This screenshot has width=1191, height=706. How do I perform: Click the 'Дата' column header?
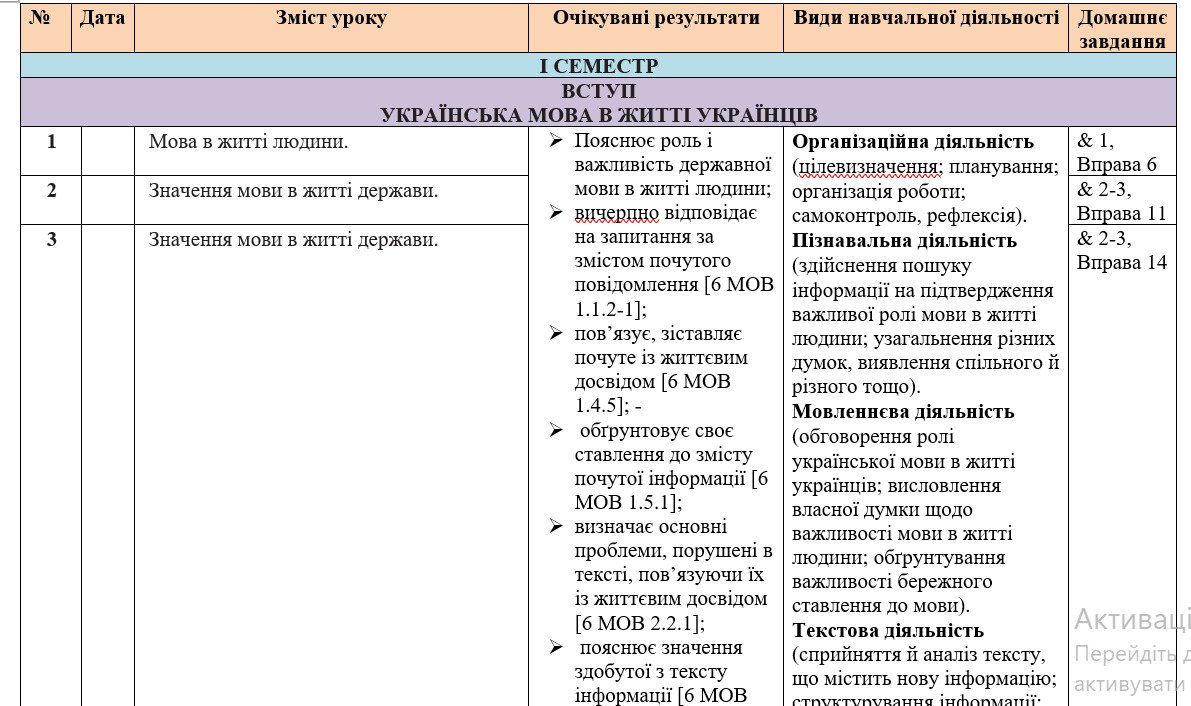click(x=103, y=28)
